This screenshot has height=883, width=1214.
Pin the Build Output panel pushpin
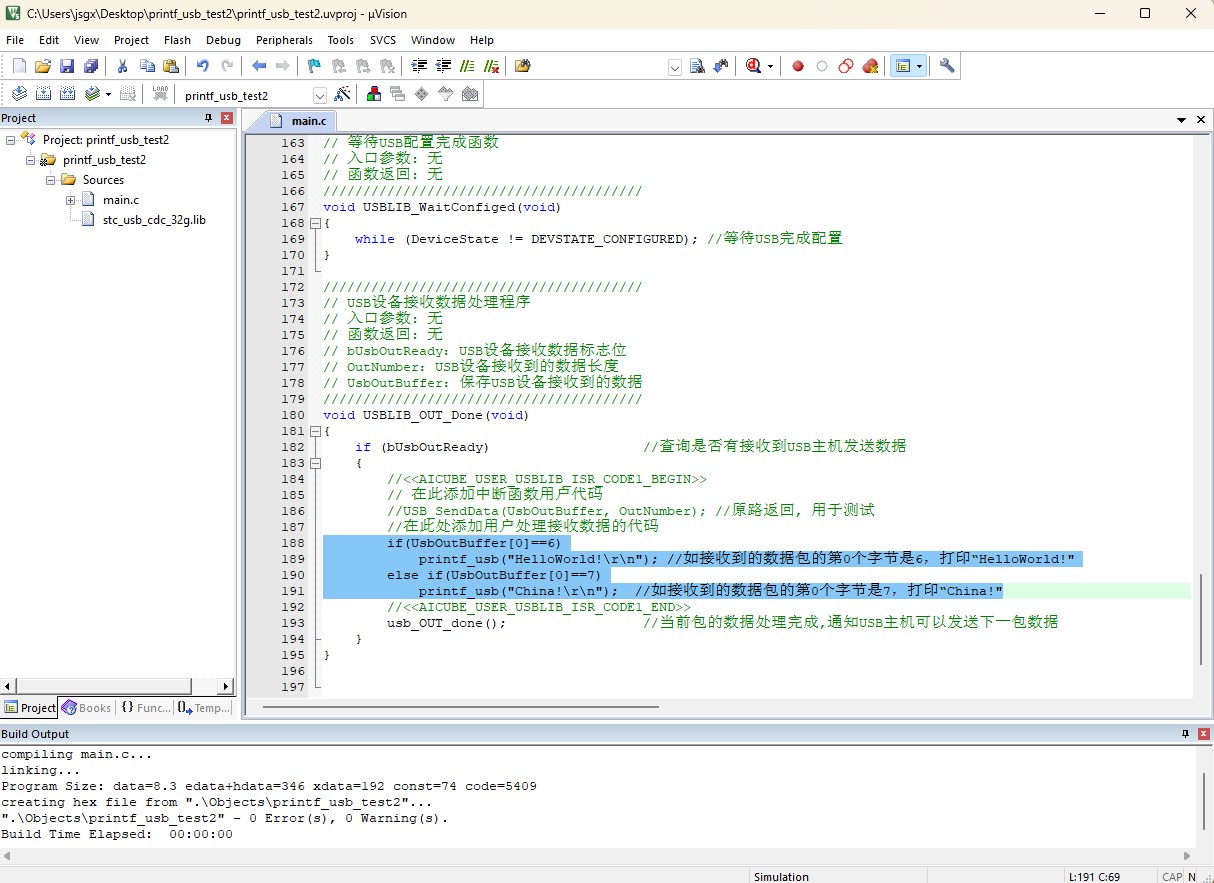click(1185, 734)
